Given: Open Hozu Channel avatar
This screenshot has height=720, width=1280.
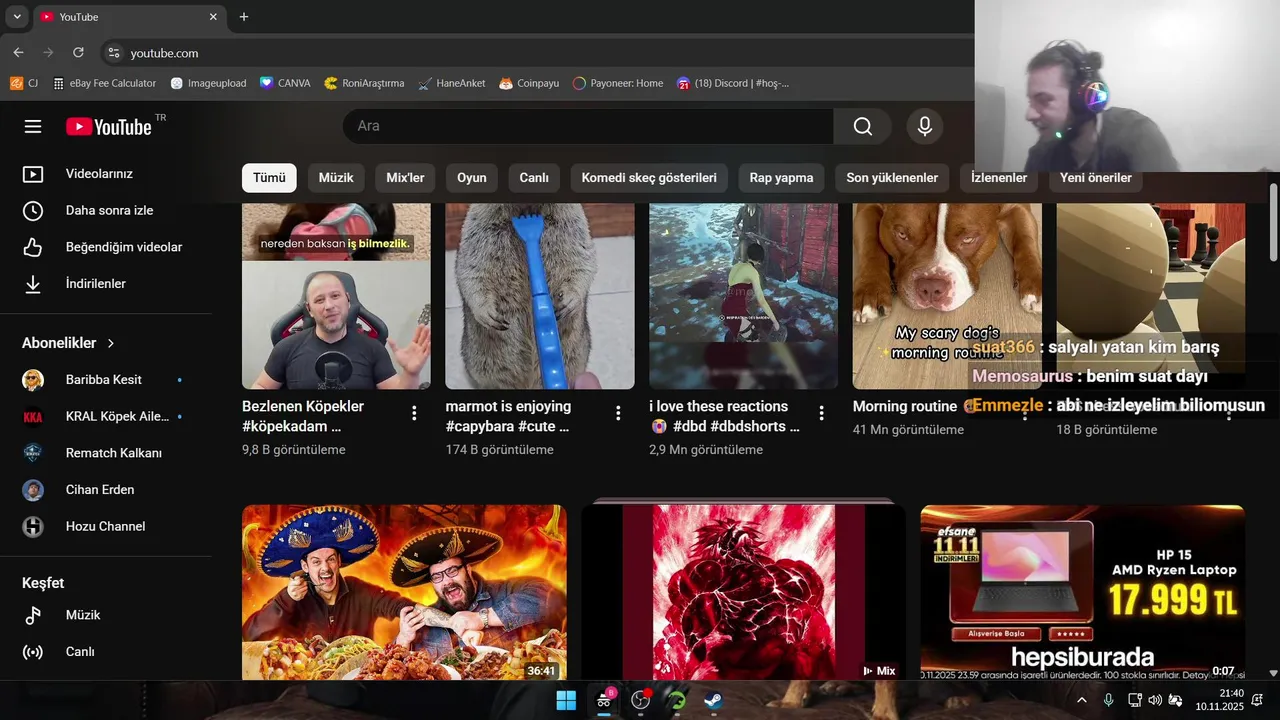Looking at the screenshot, I should click(x=33, y=527).
